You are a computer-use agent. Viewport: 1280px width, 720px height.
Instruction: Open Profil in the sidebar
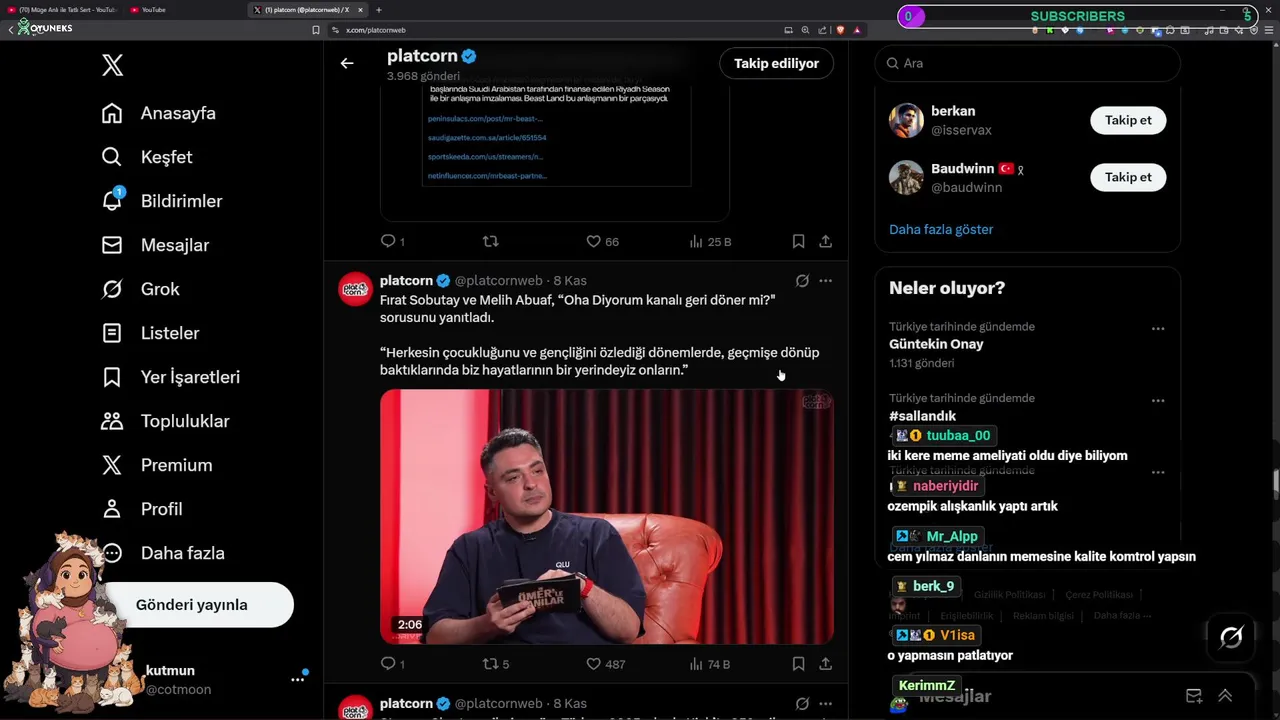coord(142,509)
